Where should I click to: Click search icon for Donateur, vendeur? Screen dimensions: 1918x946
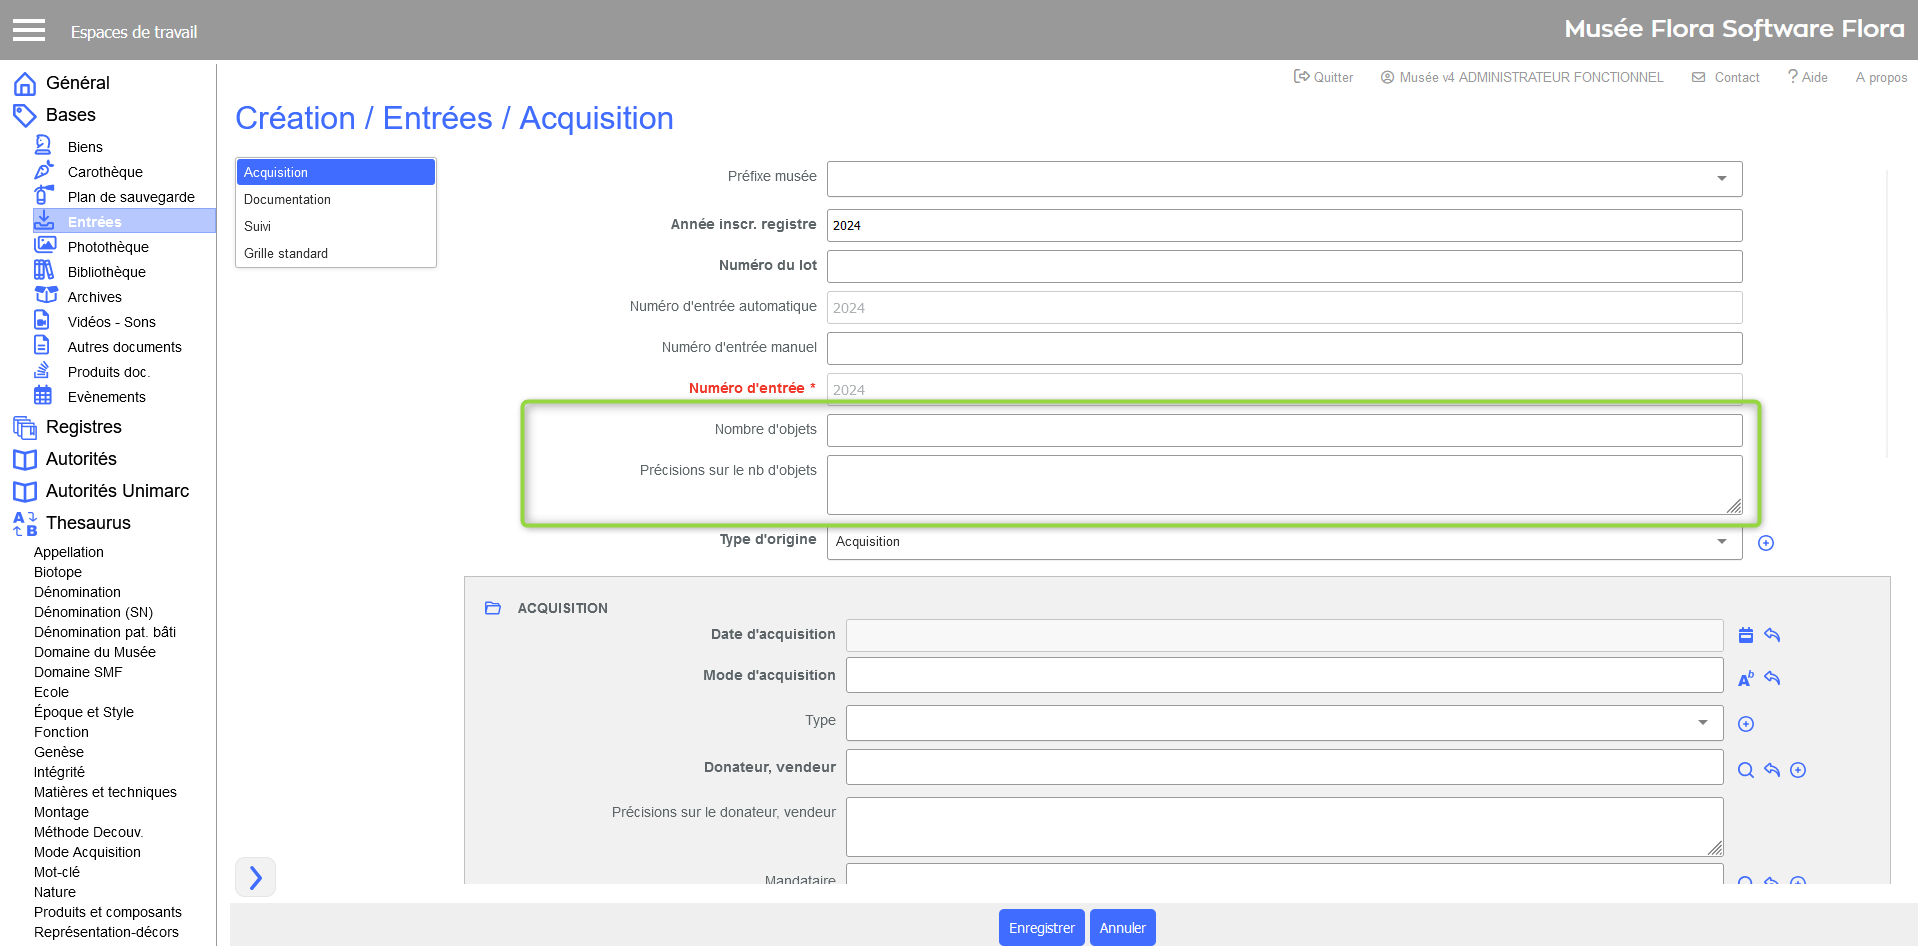pyautogui.click(x=1746, y=770)
